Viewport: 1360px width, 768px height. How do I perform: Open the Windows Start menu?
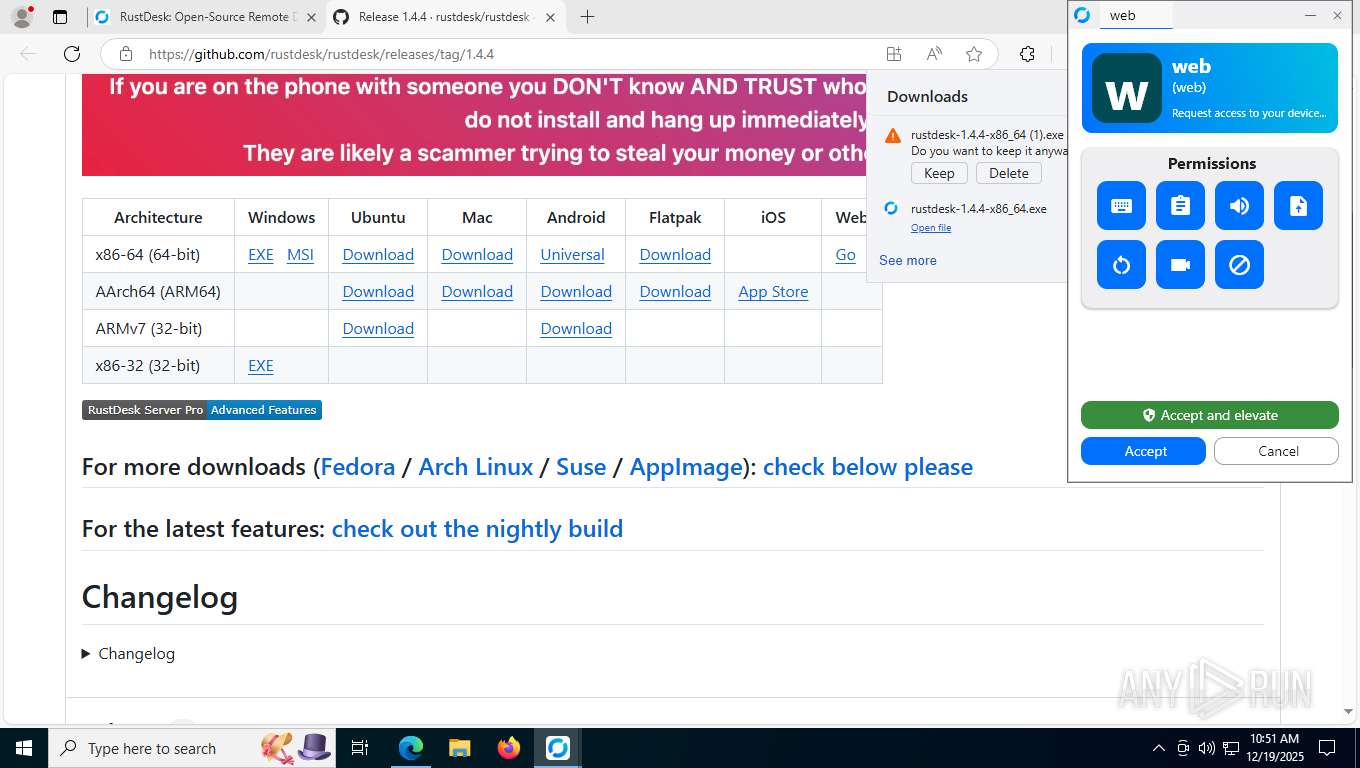tap(24, 748)
